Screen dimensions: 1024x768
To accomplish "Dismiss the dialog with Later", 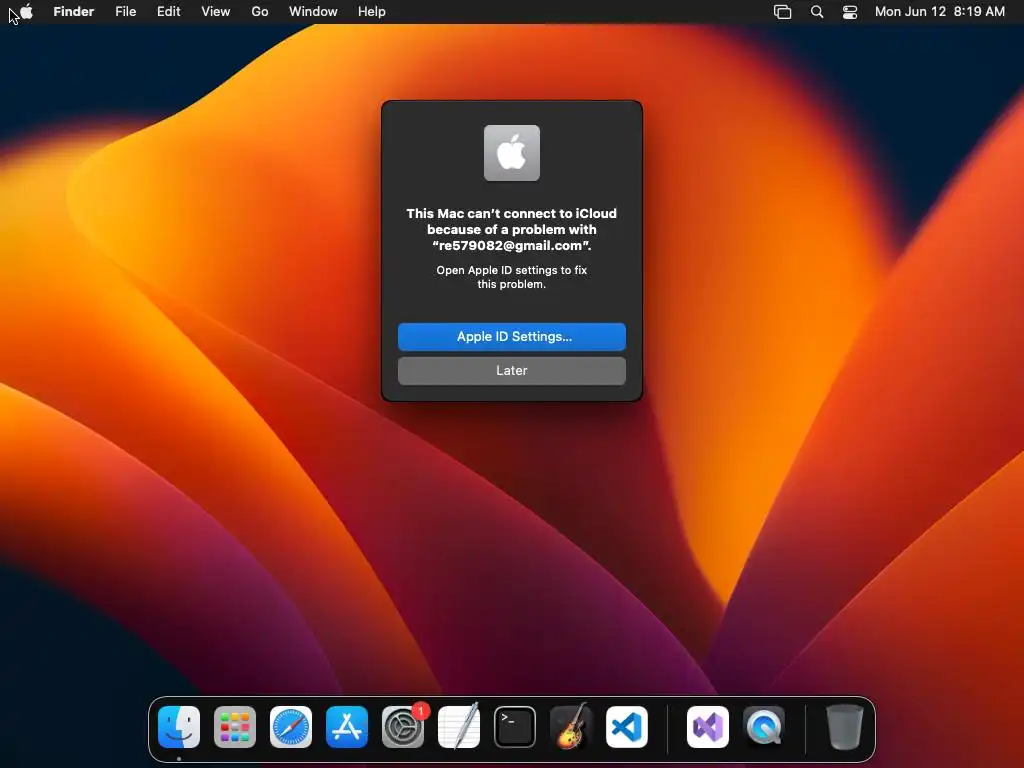I will (512, 370).
